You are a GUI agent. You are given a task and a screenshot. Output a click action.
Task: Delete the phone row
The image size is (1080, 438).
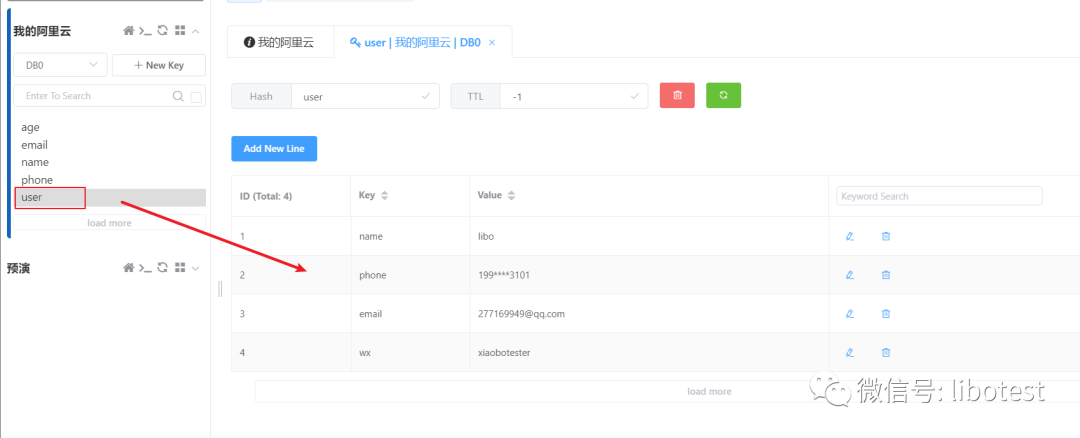coord(886,275)
